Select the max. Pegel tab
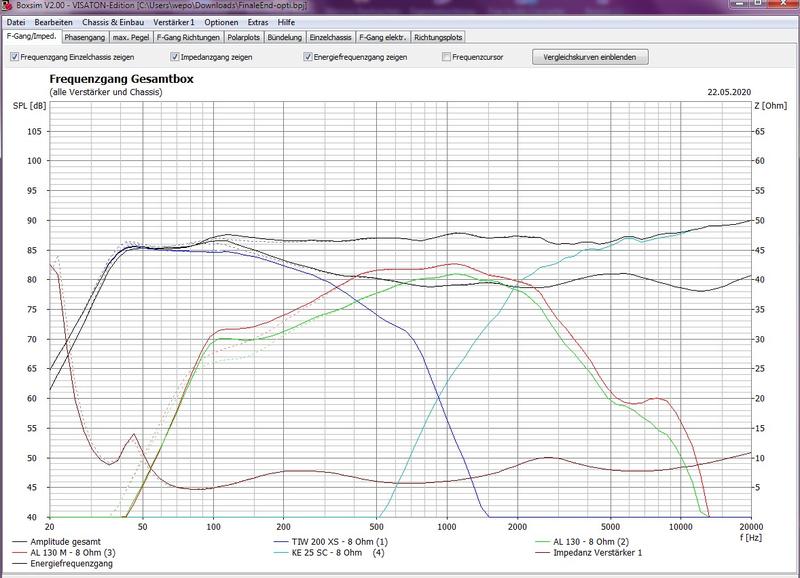800x578 pixels. [x=131, y=37]
